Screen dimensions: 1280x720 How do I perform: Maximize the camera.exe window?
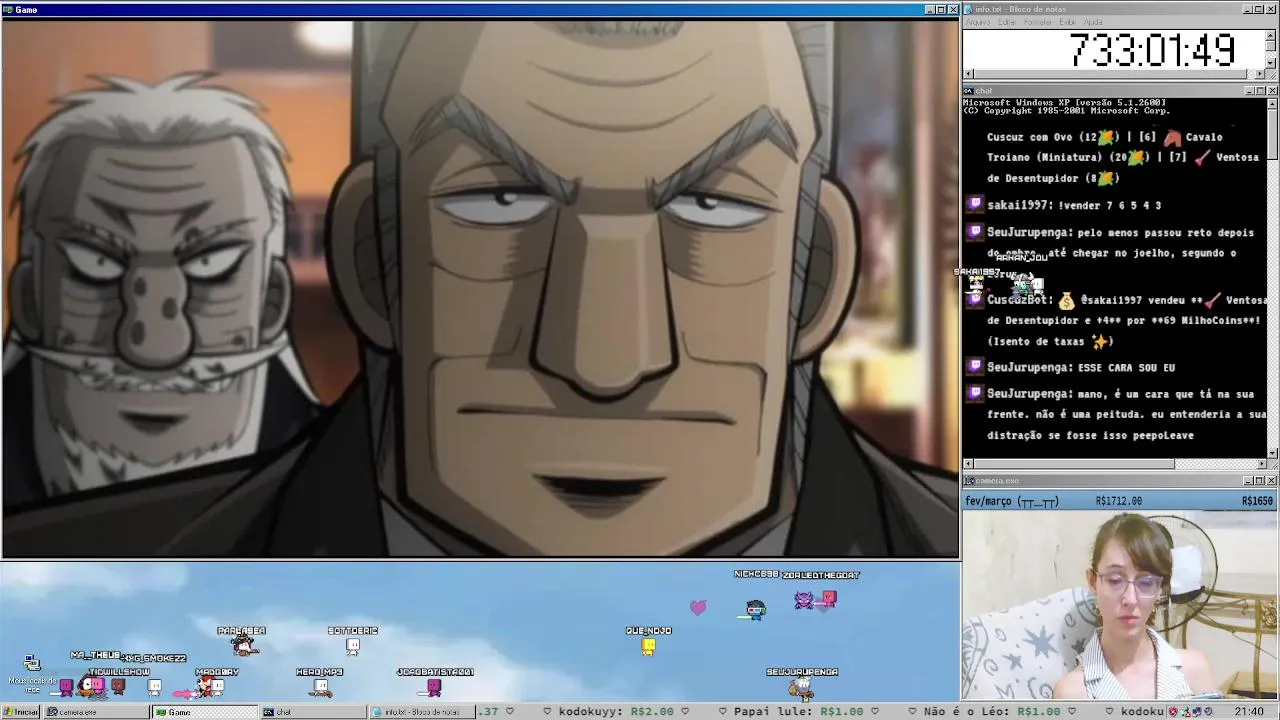point(1260,481)
